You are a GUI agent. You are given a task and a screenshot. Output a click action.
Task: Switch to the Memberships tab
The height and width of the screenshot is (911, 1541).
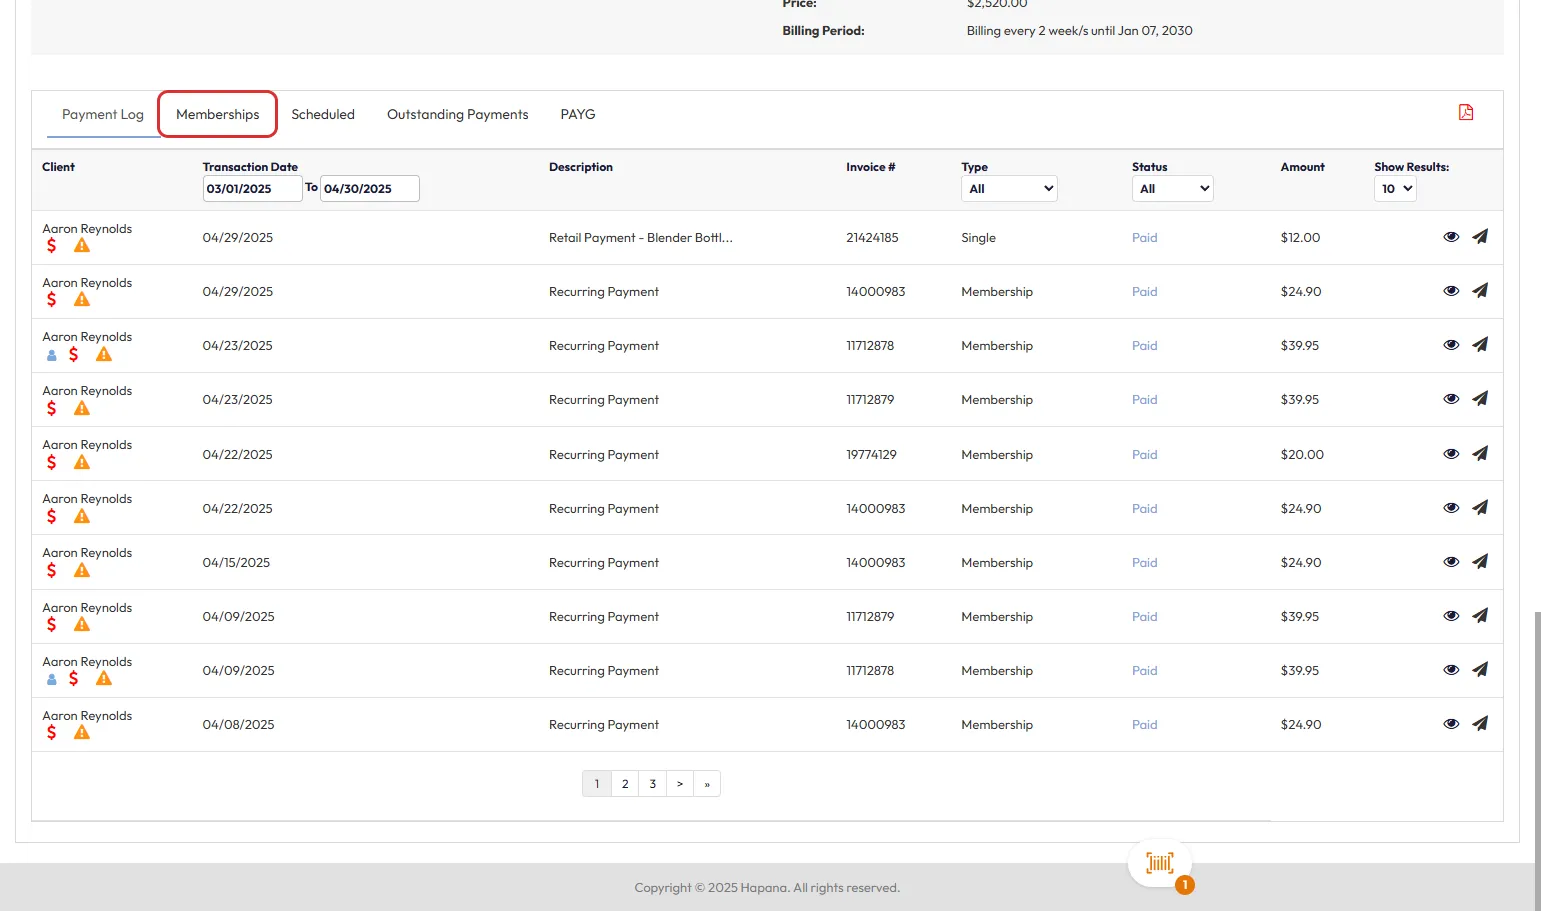218,115
